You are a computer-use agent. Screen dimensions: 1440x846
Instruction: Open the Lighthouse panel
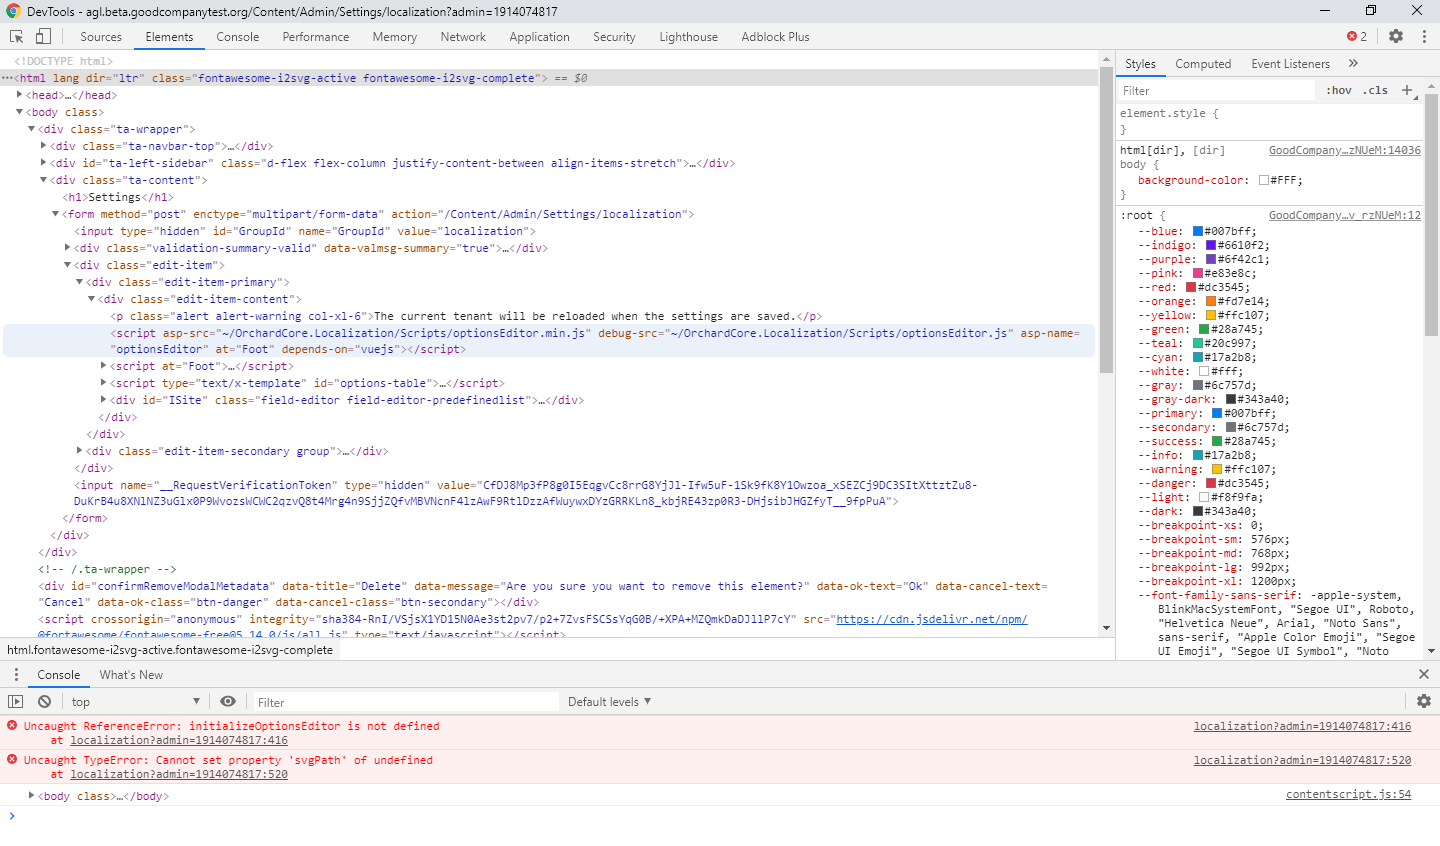tap(688, 37)
